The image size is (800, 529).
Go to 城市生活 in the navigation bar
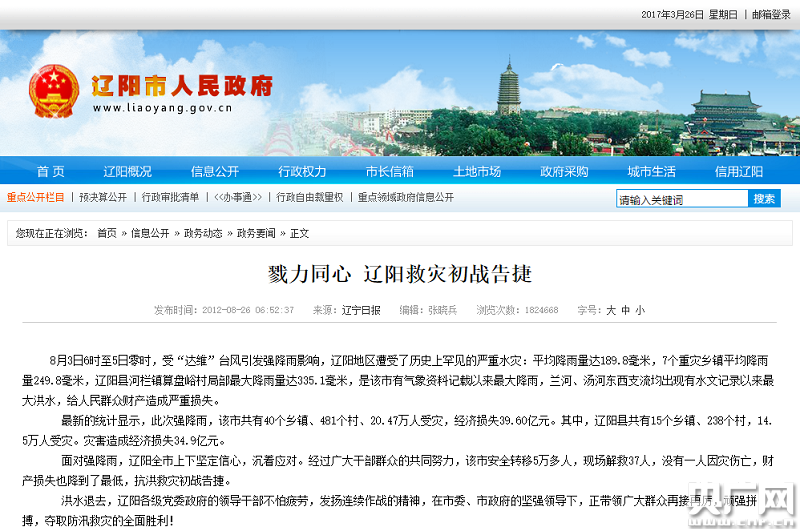tap(651, 171)
